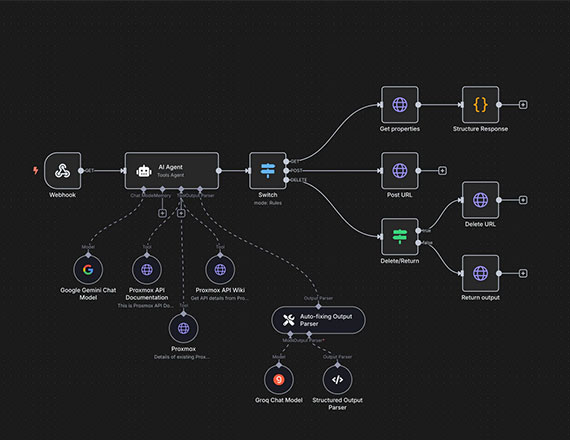The image size is (570, 440).
Task: Click the Google Gemini Chat Model label
Action: point(88,294)
